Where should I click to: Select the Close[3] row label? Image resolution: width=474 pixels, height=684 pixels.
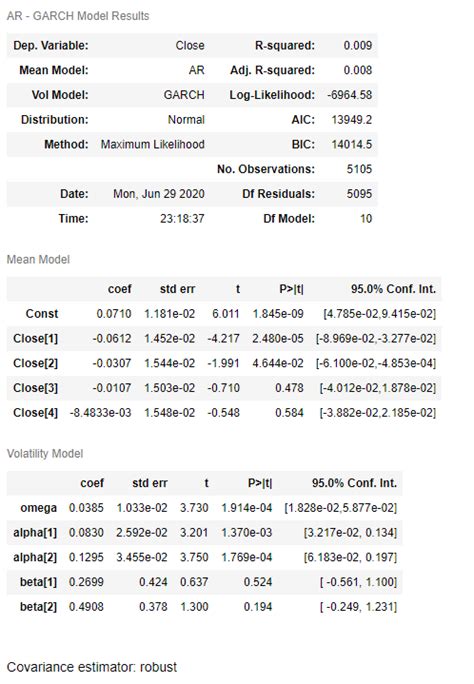[x=35, y=388]
